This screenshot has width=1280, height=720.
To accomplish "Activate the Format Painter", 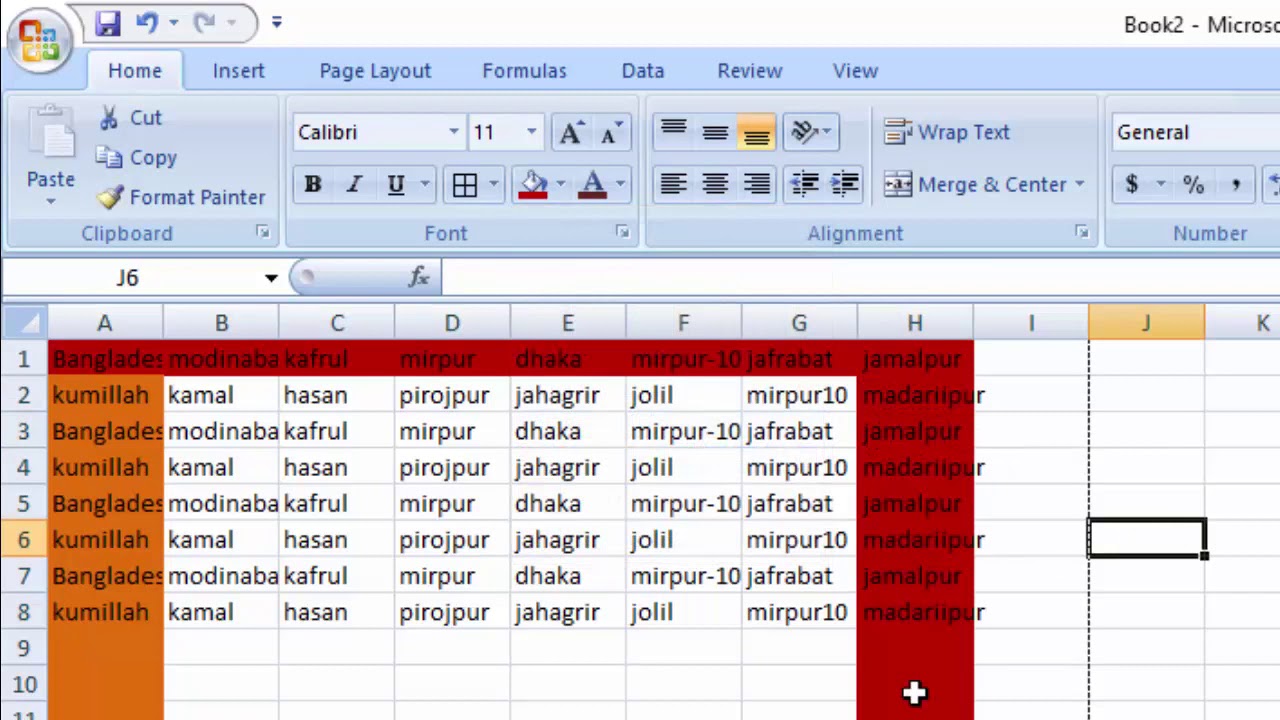I will coord(181,198).
